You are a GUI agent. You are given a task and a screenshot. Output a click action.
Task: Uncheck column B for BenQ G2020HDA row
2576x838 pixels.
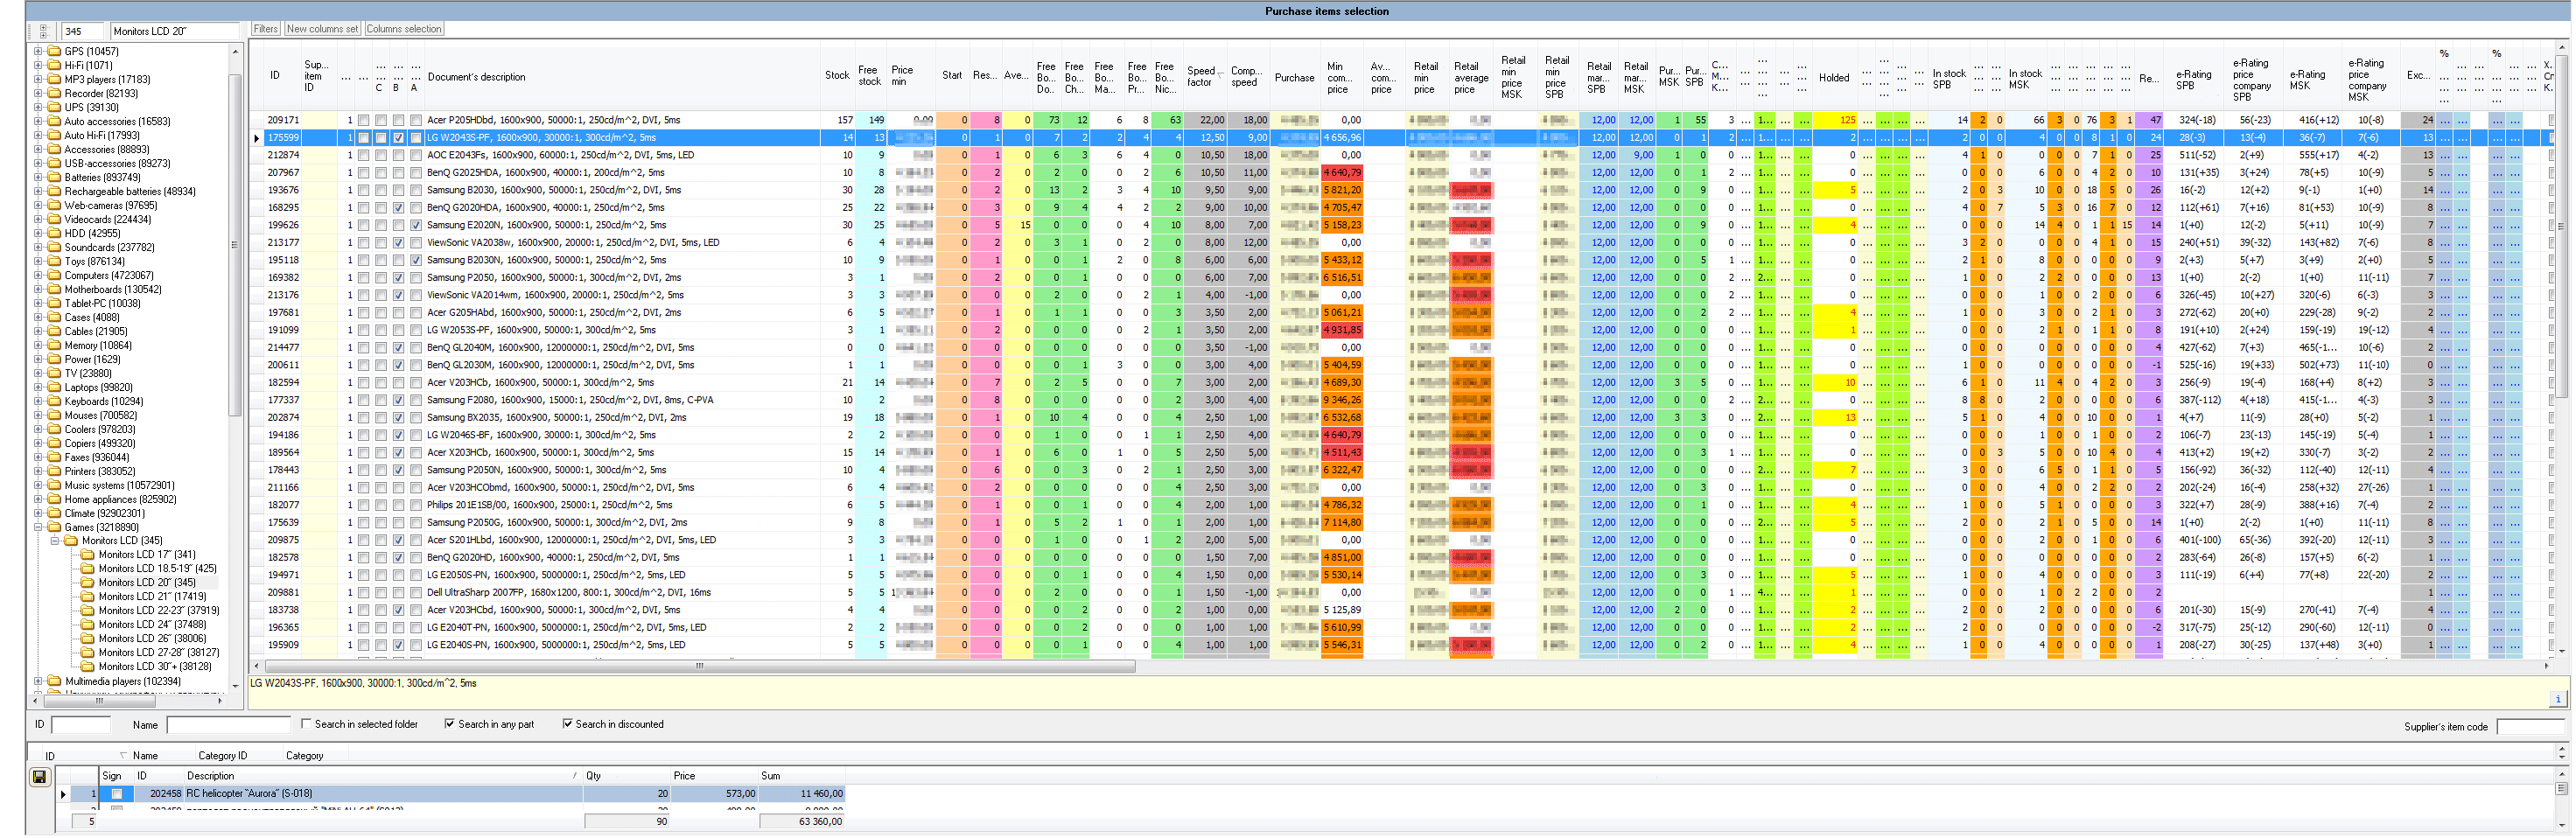click(398, 208)
